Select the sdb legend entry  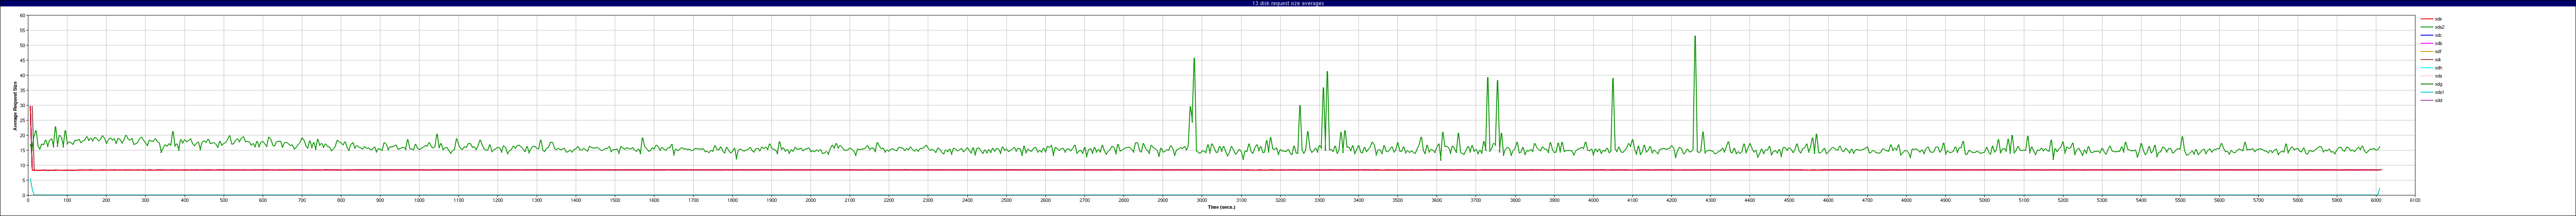pyautogui.click(x=2431, y=43)
